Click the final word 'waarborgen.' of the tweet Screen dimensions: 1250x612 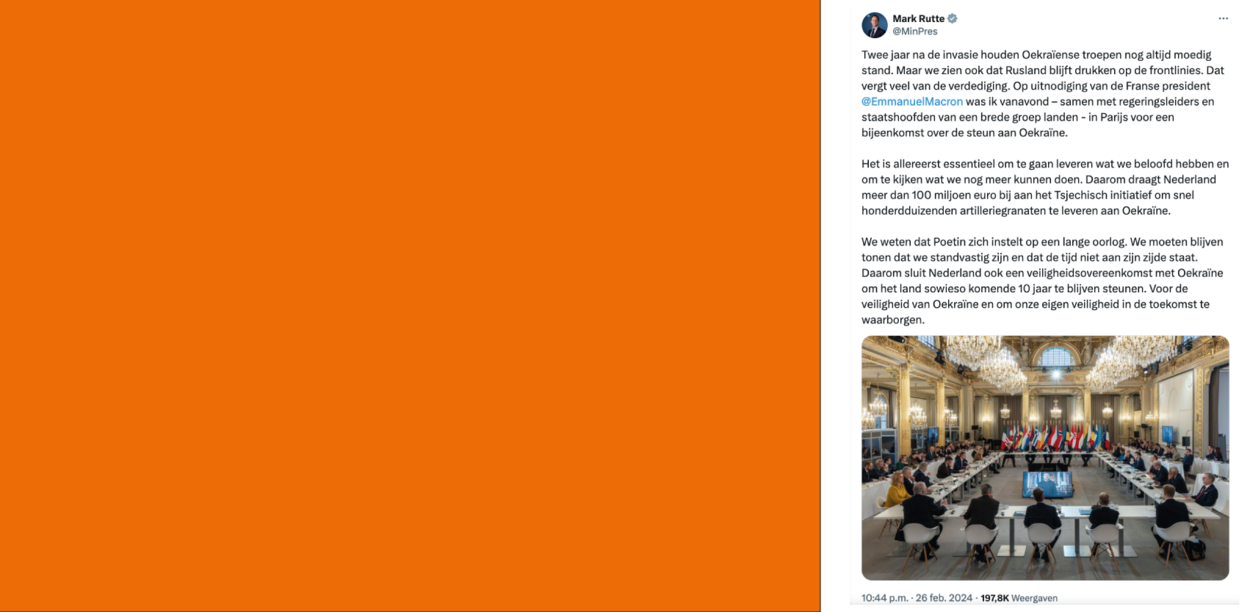(893, 320)
